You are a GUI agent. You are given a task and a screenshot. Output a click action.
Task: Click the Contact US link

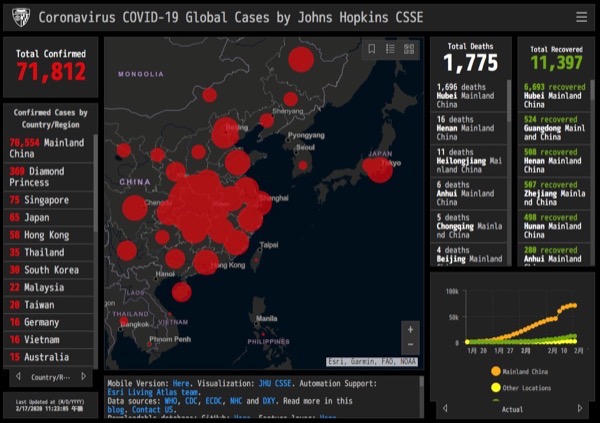tap(153, 410)
